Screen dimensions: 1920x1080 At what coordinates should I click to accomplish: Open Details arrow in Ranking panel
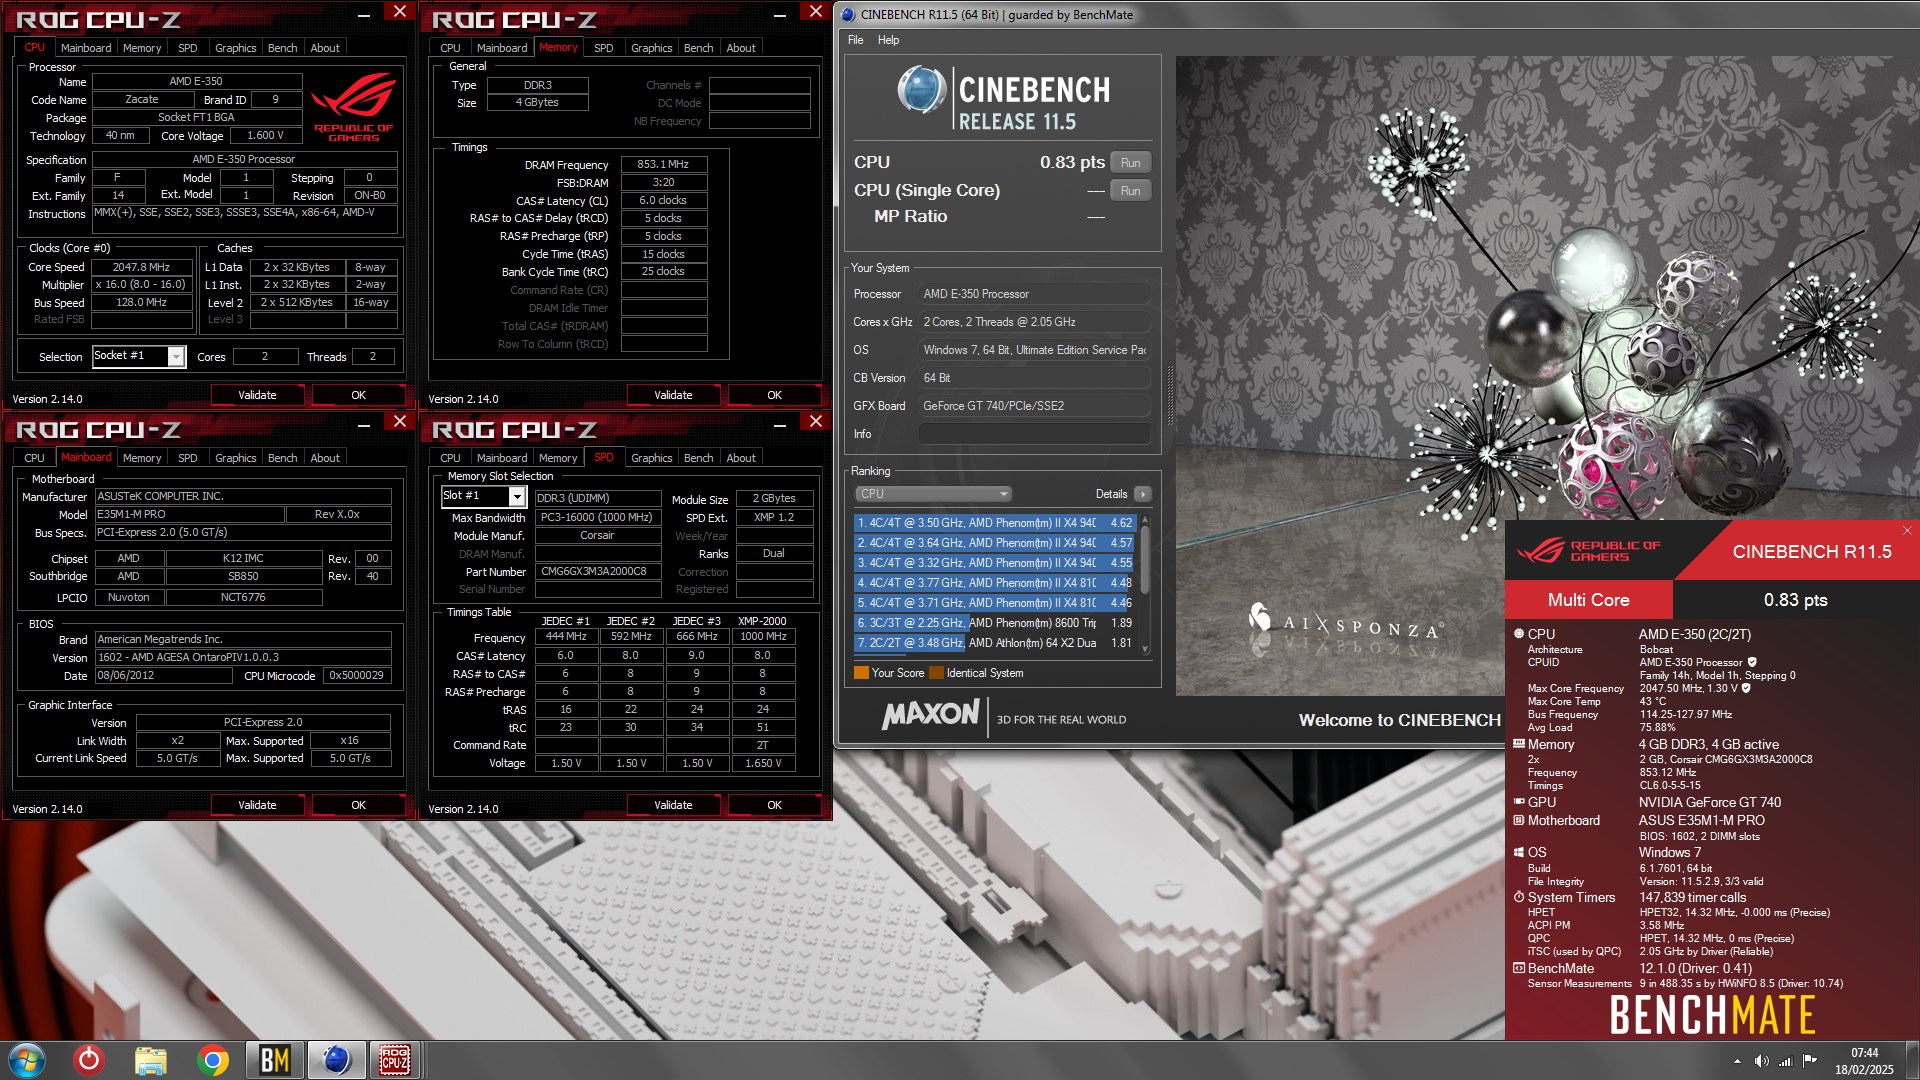pos(1142,494)
